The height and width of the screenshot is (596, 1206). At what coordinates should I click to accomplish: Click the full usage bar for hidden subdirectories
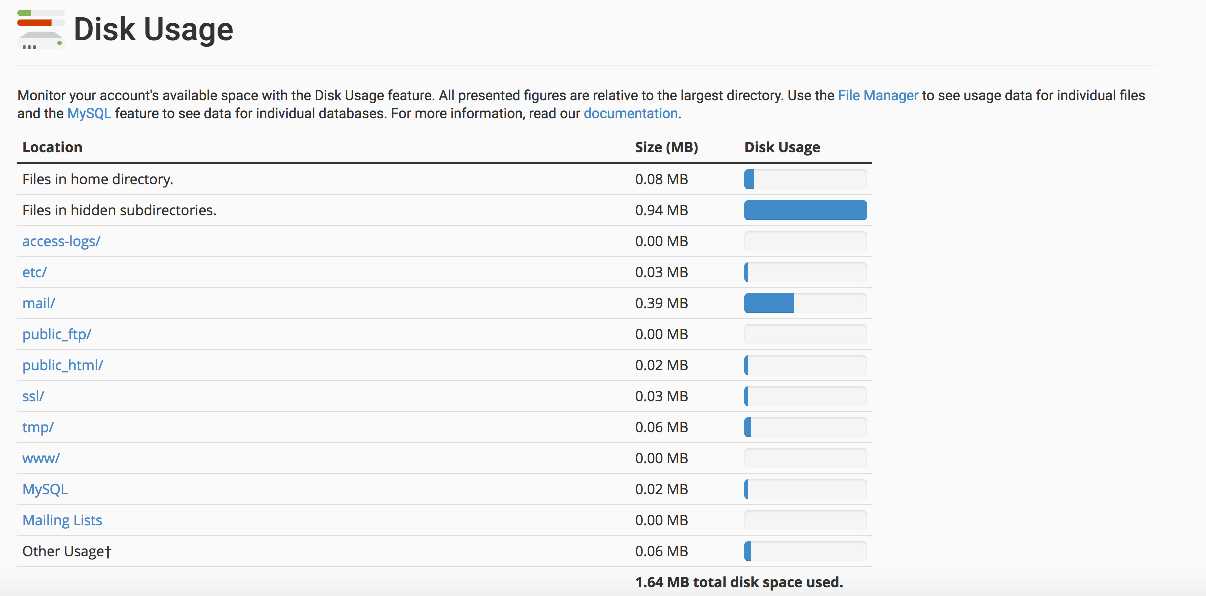click(x=805, y=210)
